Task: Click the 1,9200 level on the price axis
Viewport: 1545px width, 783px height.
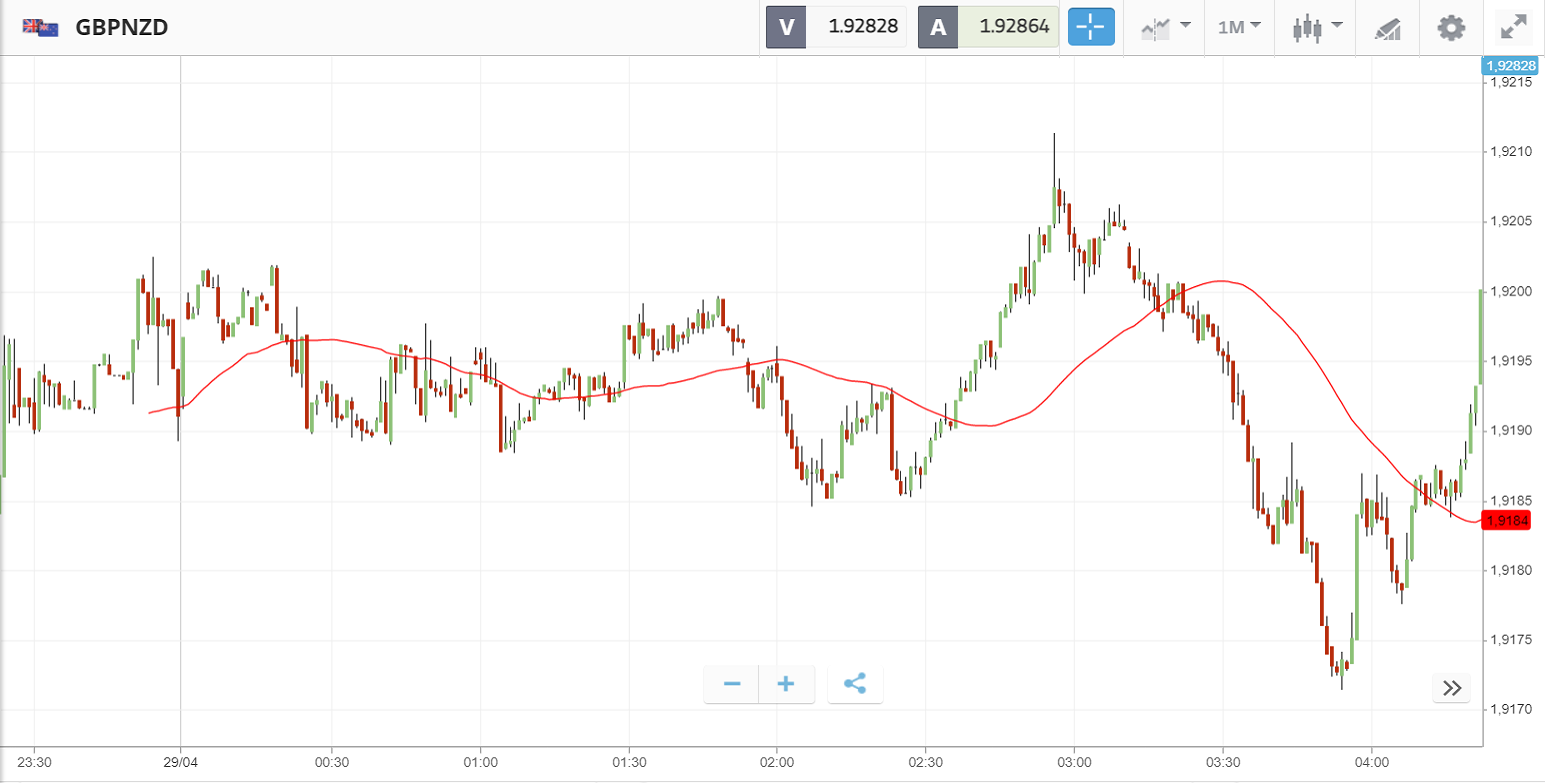Action: (x=1511, y=291)
